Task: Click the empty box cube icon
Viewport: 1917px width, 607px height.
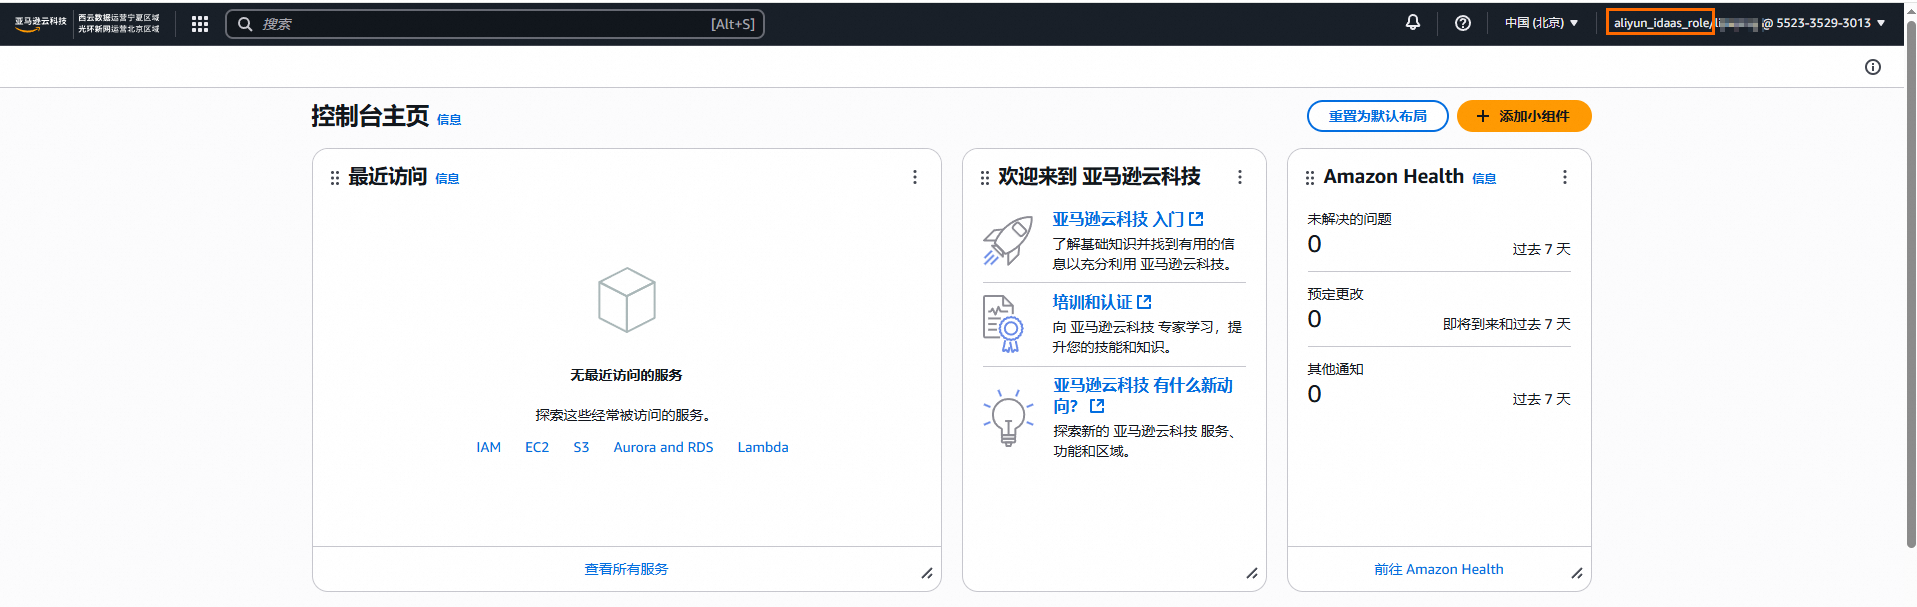Action: [627, 300]
